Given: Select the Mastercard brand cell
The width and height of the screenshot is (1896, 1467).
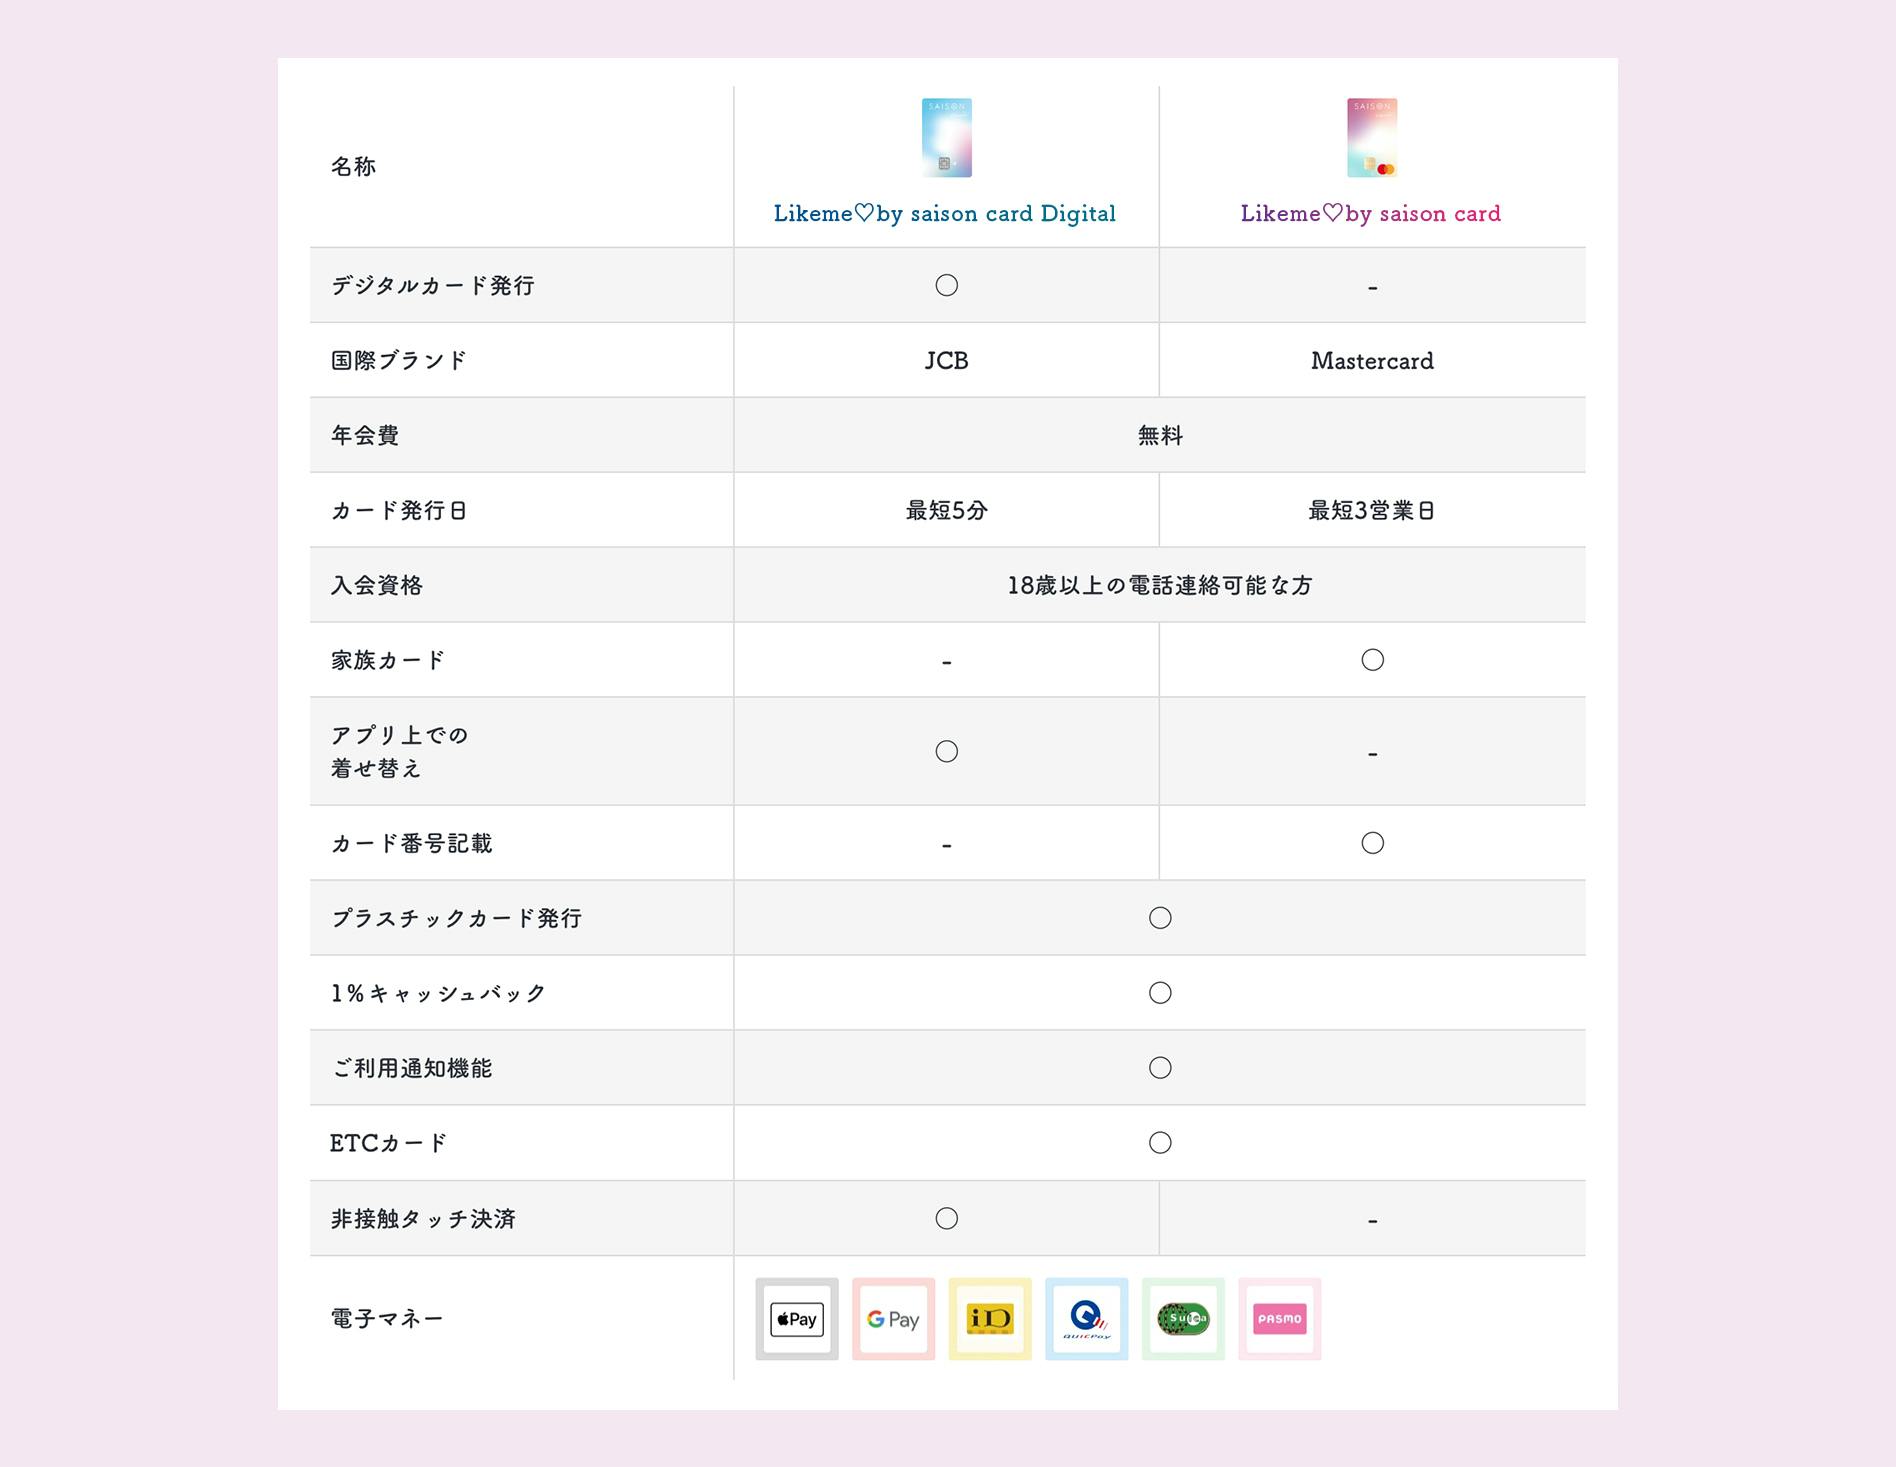Looking at the screenshot, I should [1372, 360].
